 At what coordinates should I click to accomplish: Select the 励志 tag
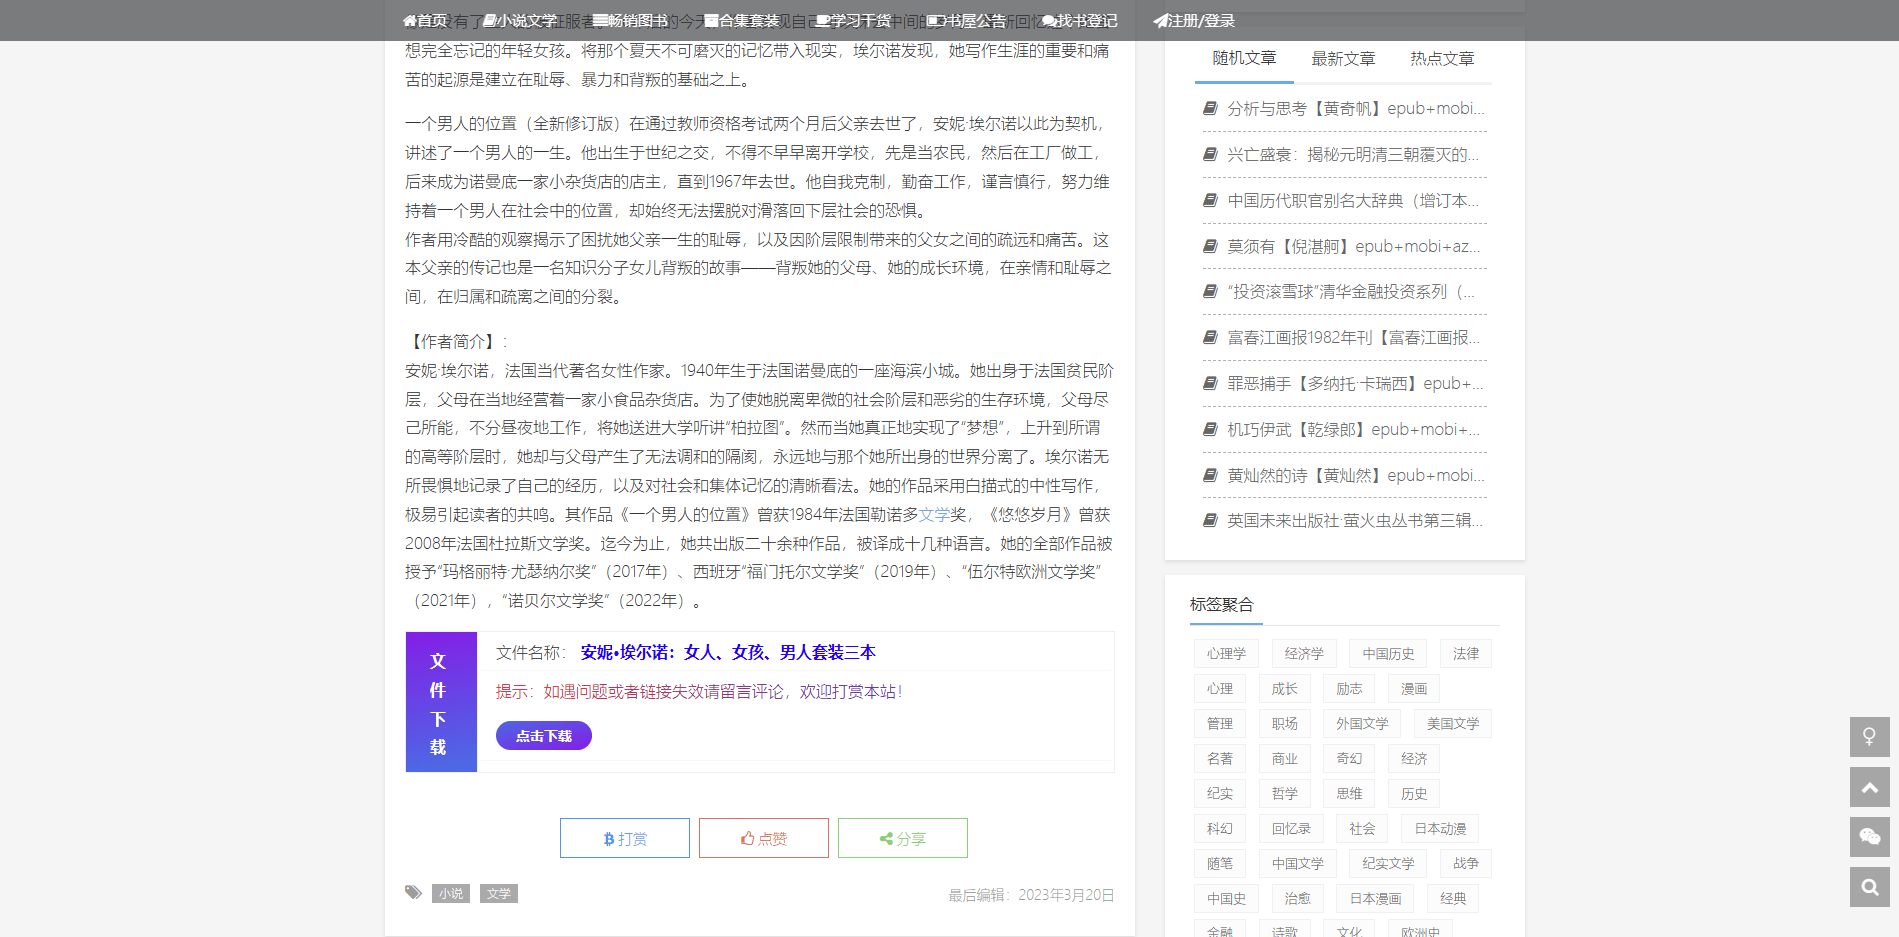[1349, 688]
